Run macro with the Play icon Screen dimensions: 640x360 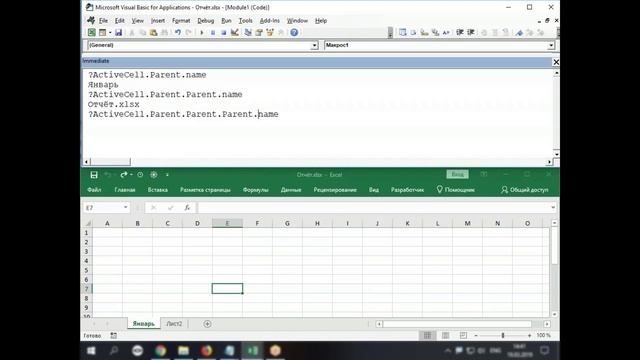coord(202,33)
